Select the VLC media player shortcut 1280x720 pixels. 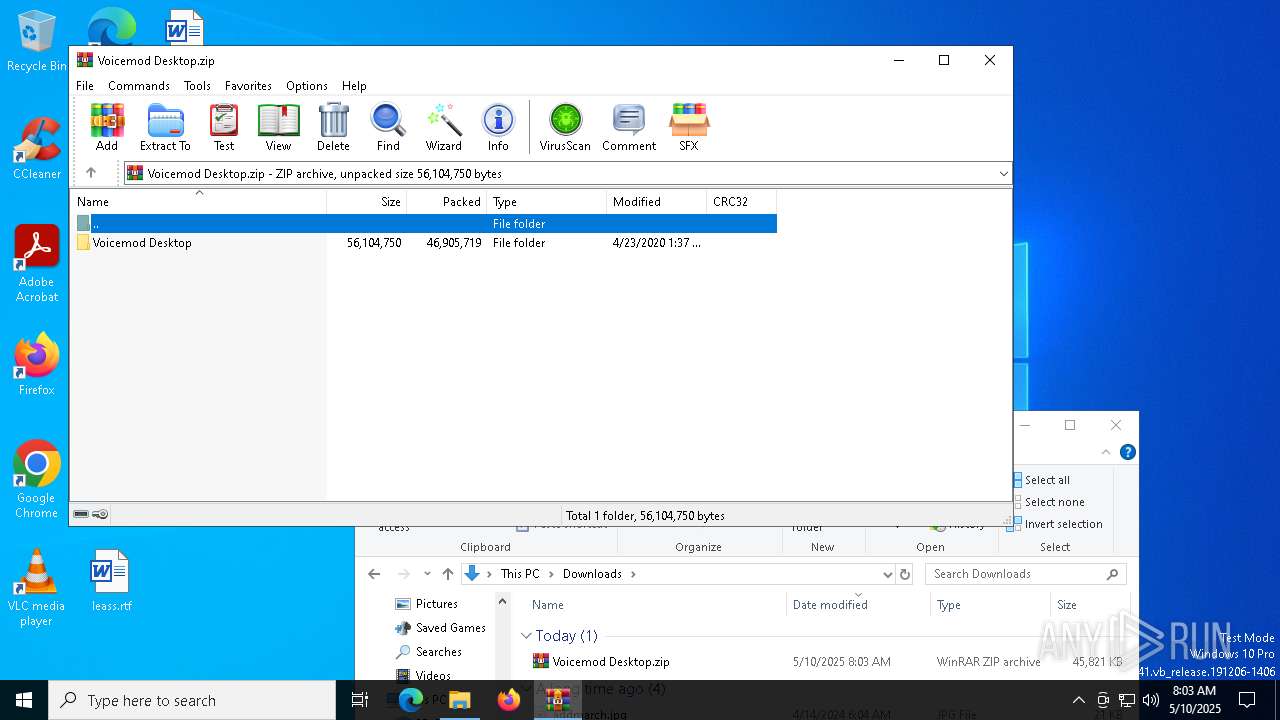point(37,588)
